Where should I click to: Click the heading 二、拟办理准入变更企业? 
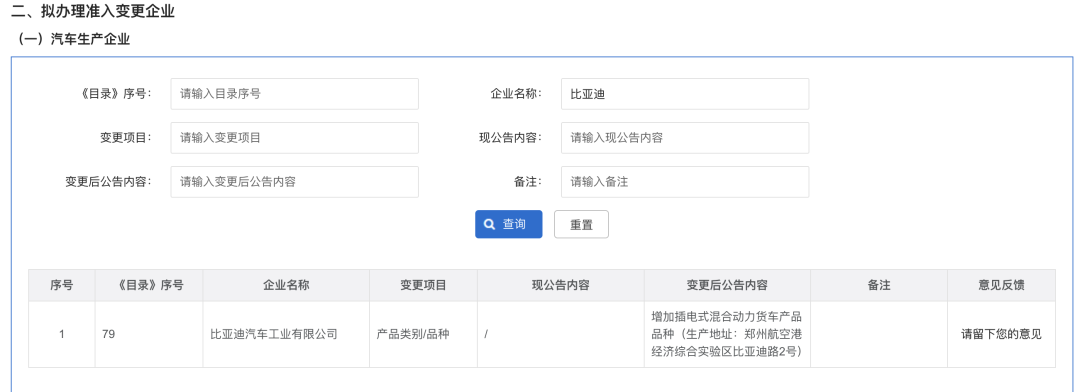click(x=93, y=12)
